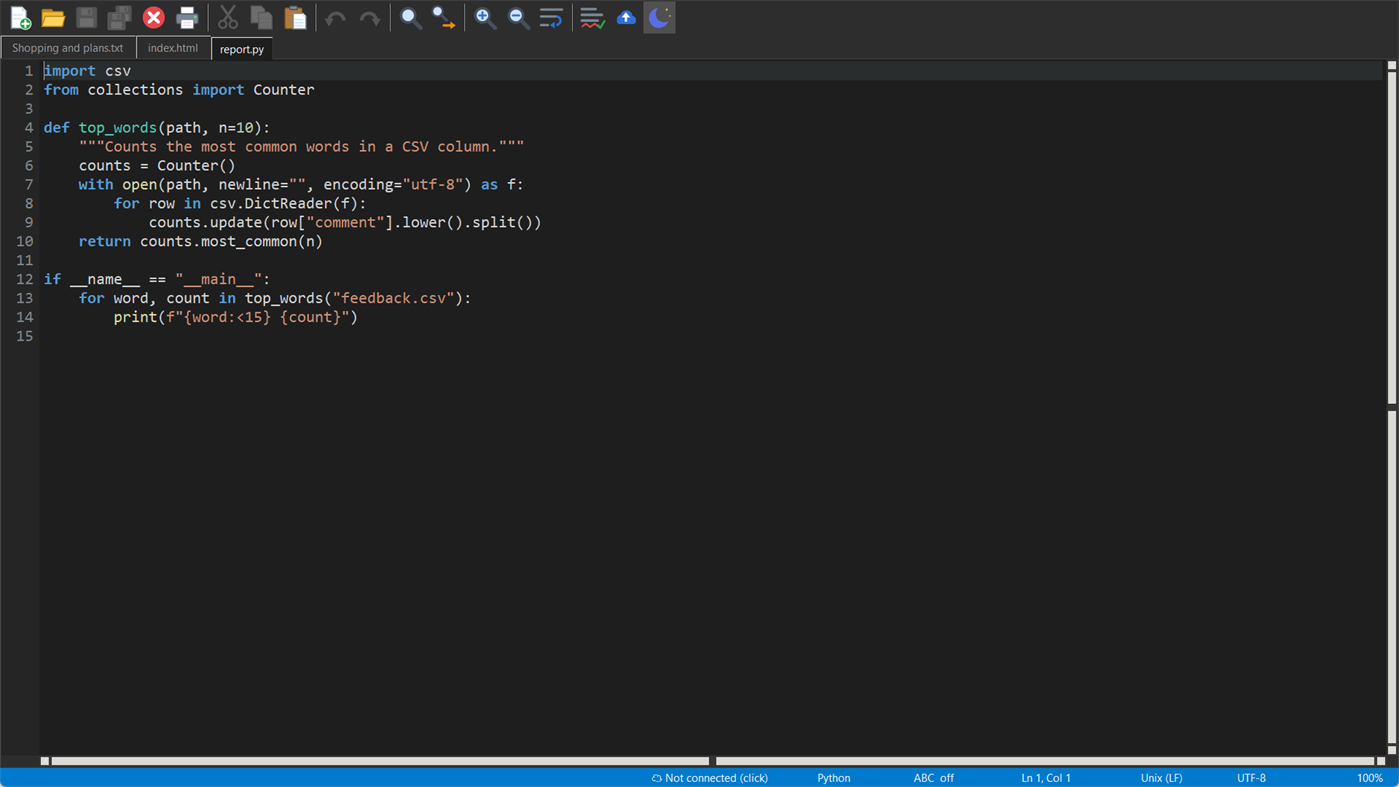Copy selection with the copy icon
This screenshot has height=787, width=1399.
(262, 18)
